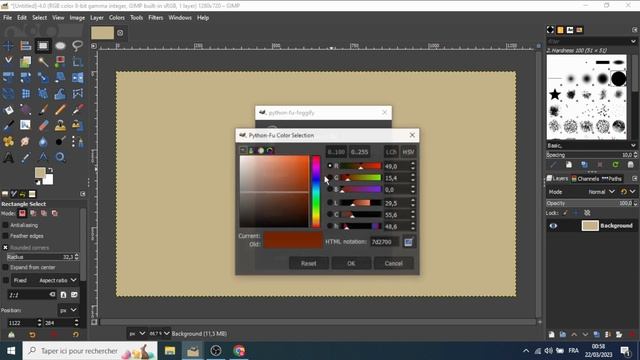Open the Colors menu
The width and height of the screenshot is (640, 360).
(x=117, y=18)
